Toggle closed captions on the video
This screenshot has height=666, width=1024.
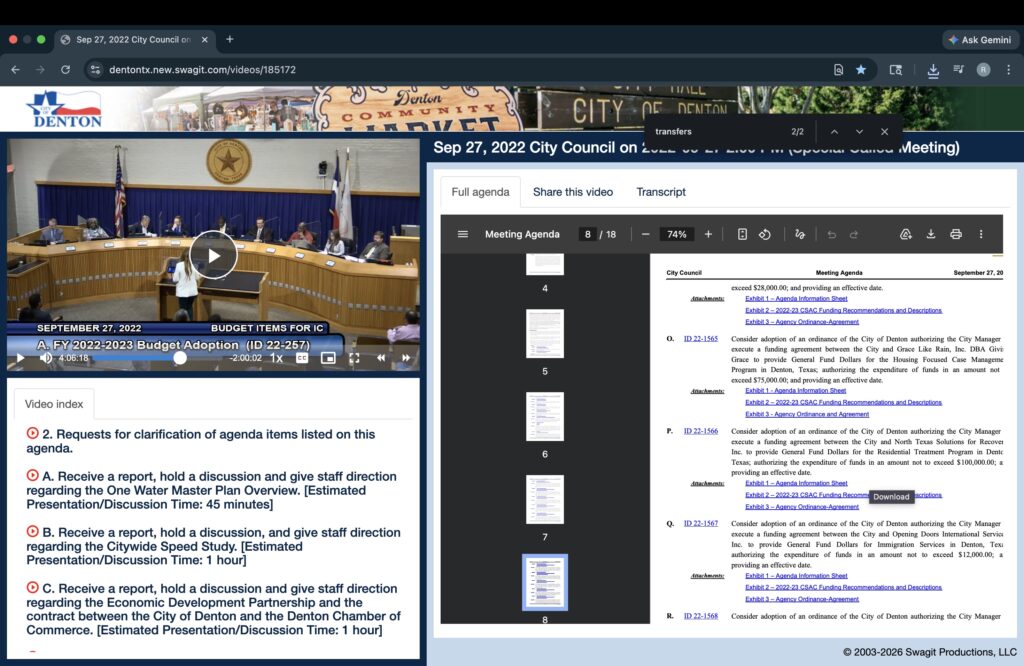coord(302,358)
